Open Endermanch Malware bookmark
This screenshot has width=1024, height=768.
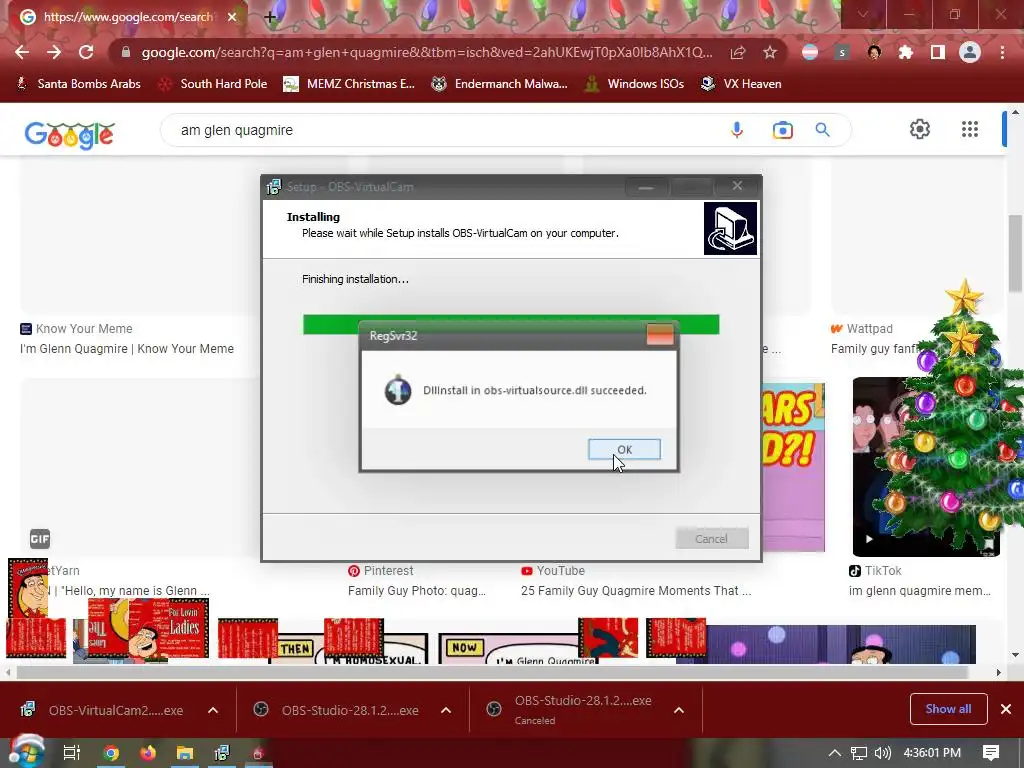pyautogui.click(x=499, y=84)
